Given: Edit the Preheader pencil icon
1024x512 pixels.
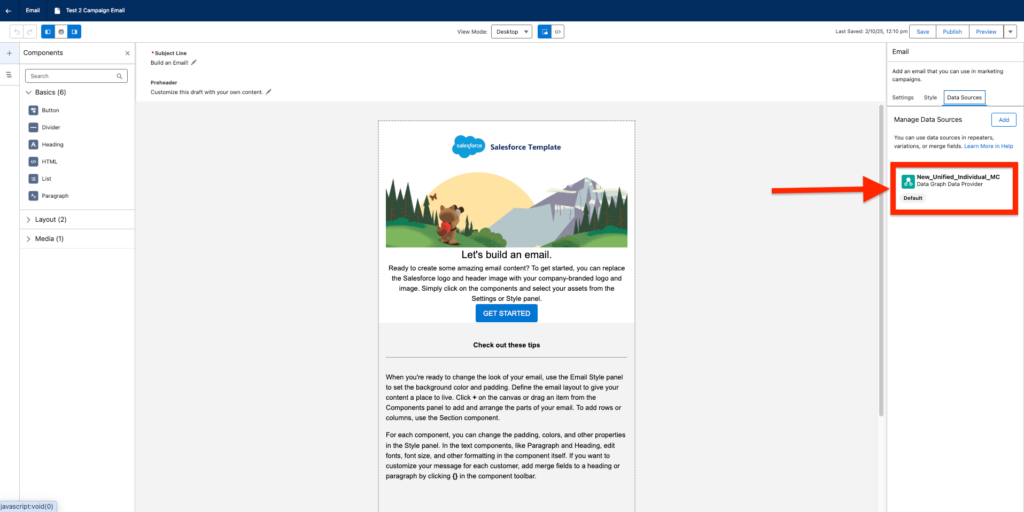Looking at the screenshot, I should click(268, 92).
